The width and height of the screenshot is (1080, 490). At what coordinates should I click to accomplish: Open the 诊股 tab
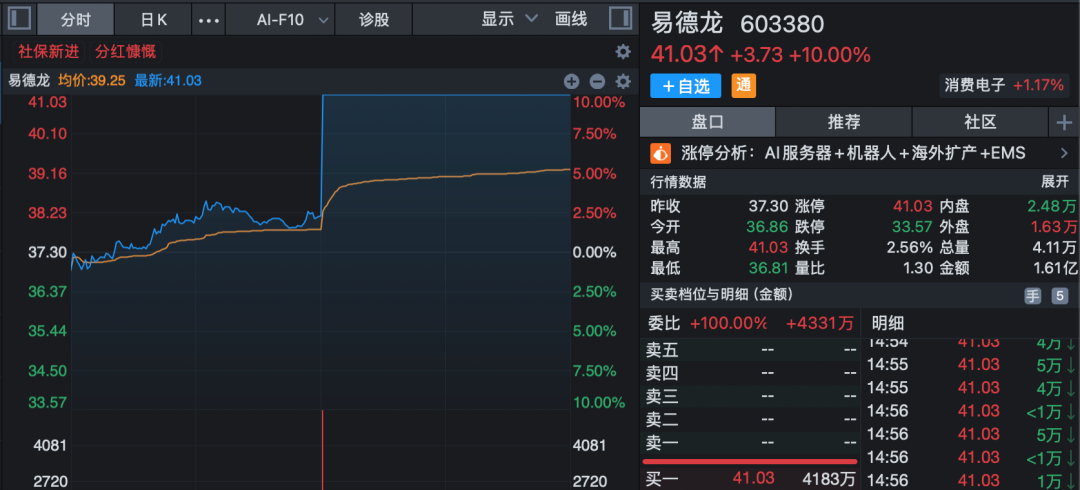[x=374, y=19]
